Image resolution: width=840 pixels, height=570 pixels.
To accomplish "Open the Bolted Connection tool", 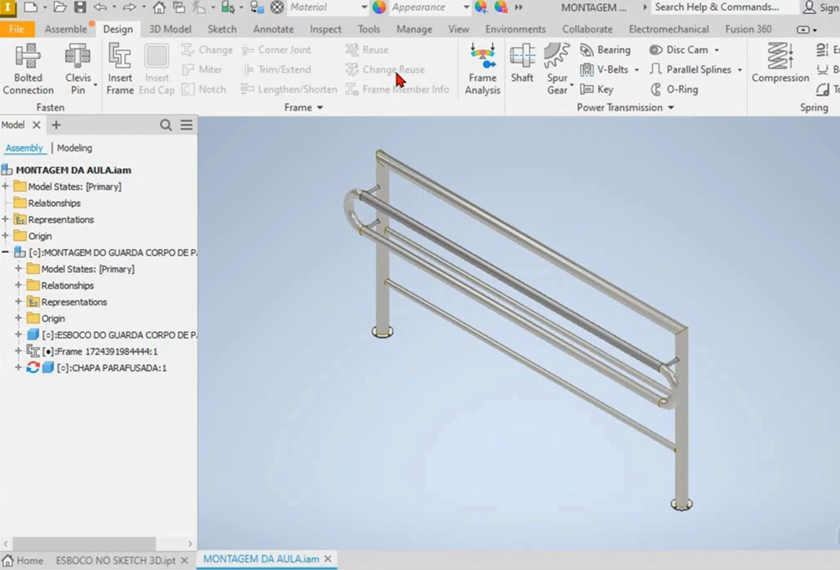I will 28,68.
